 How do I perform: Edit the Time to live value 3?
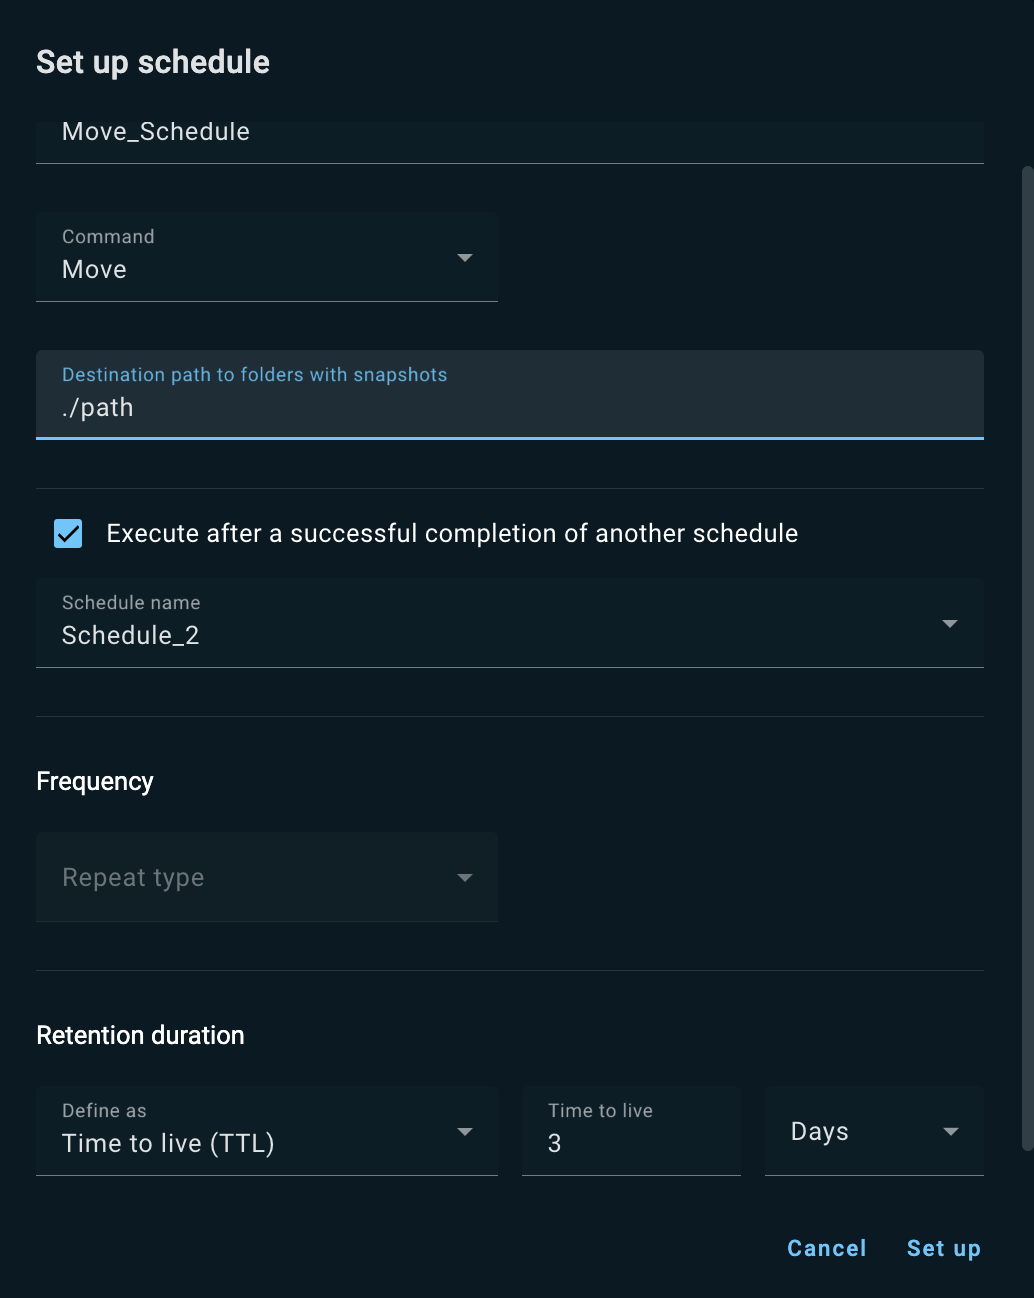[630, 1143]
